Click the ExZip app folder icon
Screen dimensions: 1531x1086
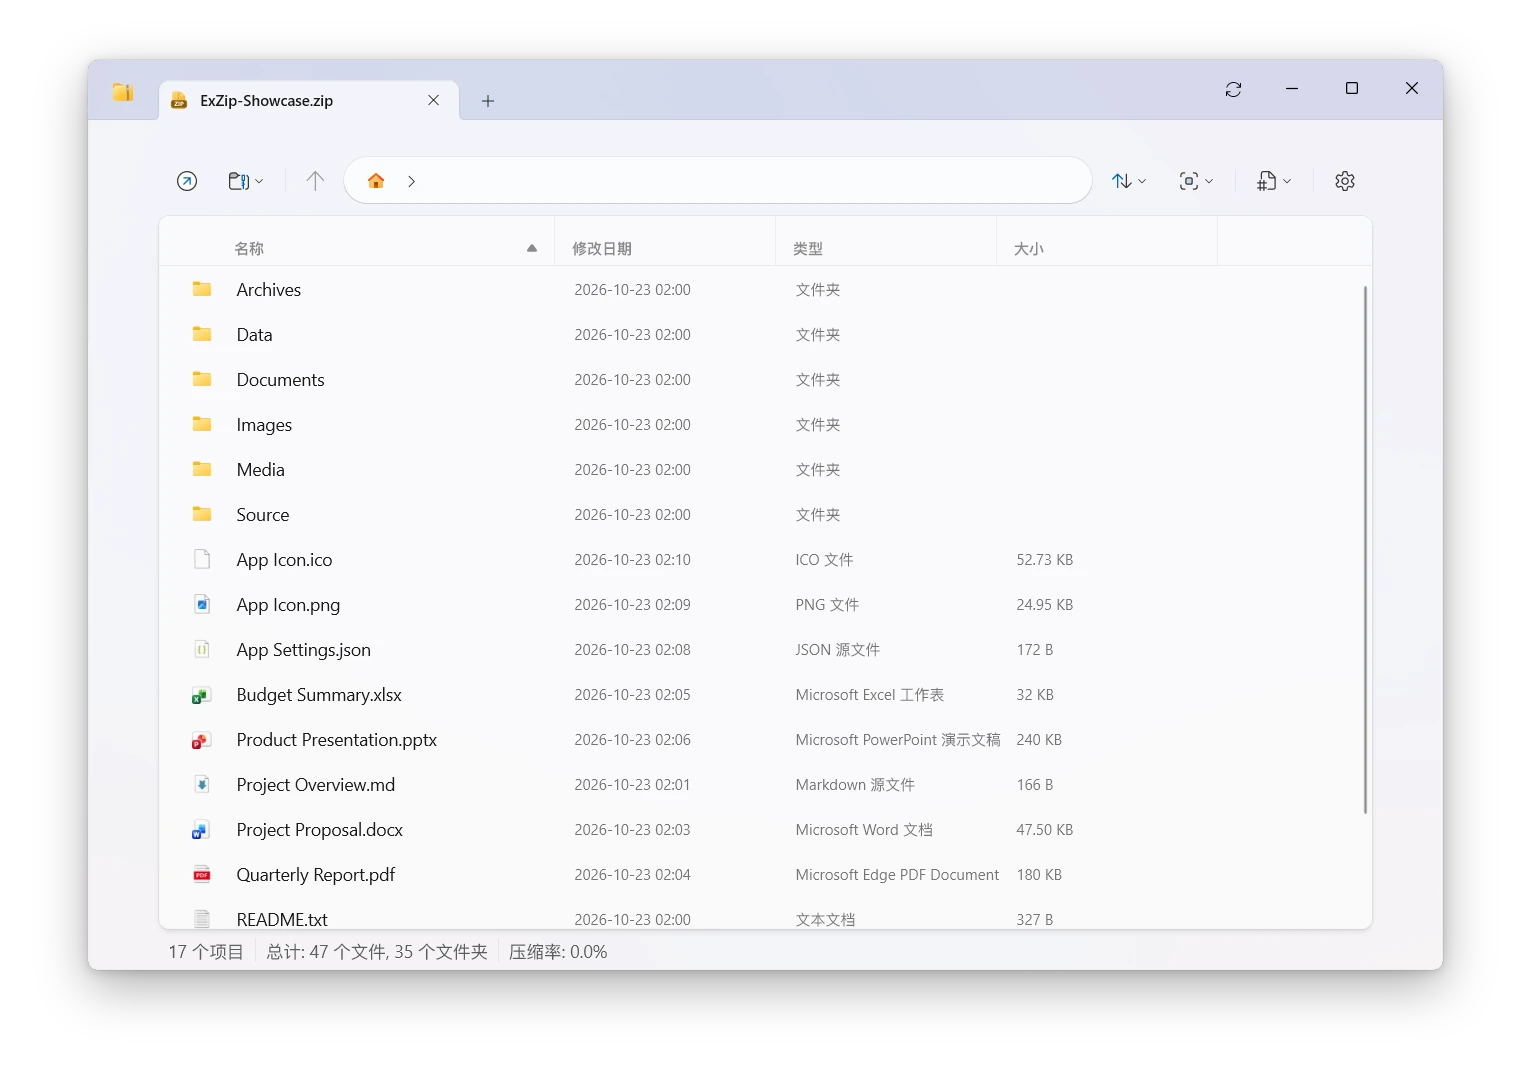tap(123, 92)
